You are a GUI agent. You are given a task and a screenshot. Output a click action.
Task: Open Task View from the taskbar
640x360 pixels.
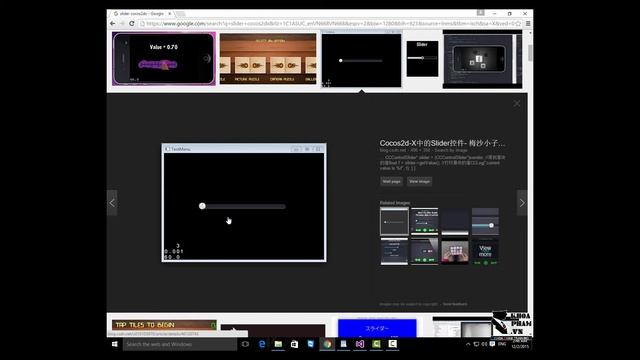click(245, 344)
